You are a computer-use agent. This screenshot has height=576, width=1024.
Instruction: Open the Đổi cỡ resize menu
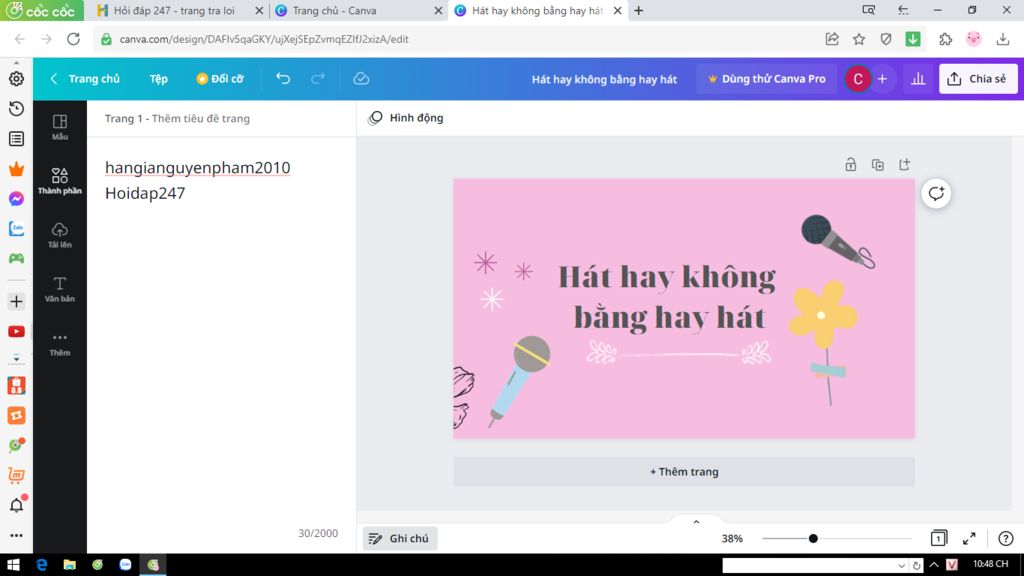pos(220,79)
